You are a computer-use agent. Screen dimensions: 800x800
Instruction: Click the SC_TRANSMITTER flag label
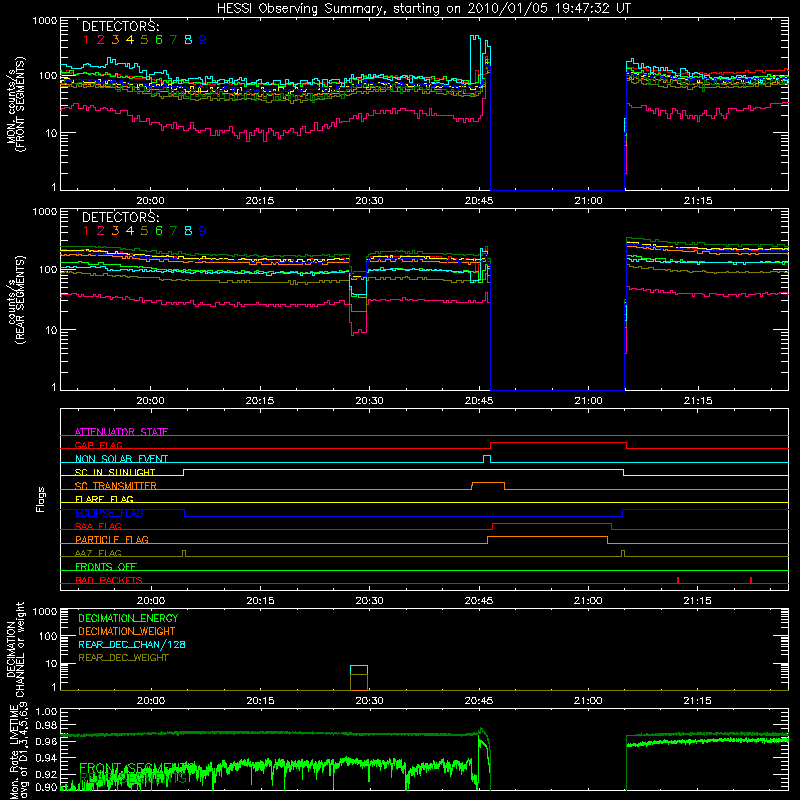click(116, 486)
